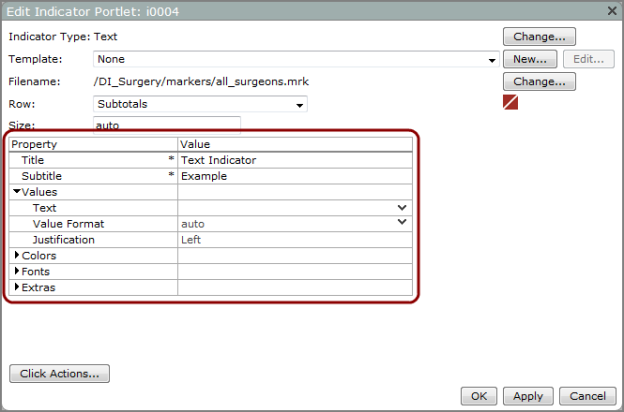Expand the Colors section

[x=17, y=255]
